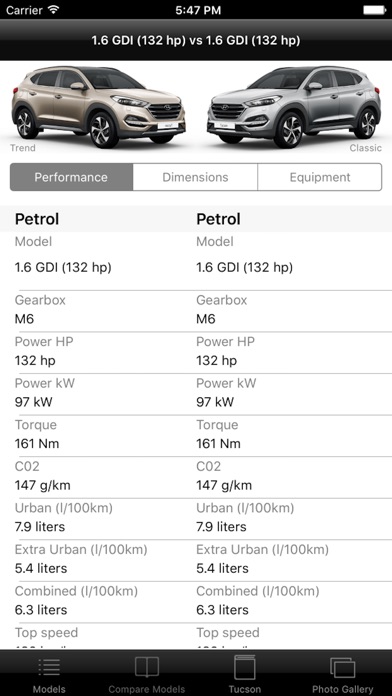Tap left column 161 Nm torque value
Viewport: 392px width, 696px height.
coord(37,443)
